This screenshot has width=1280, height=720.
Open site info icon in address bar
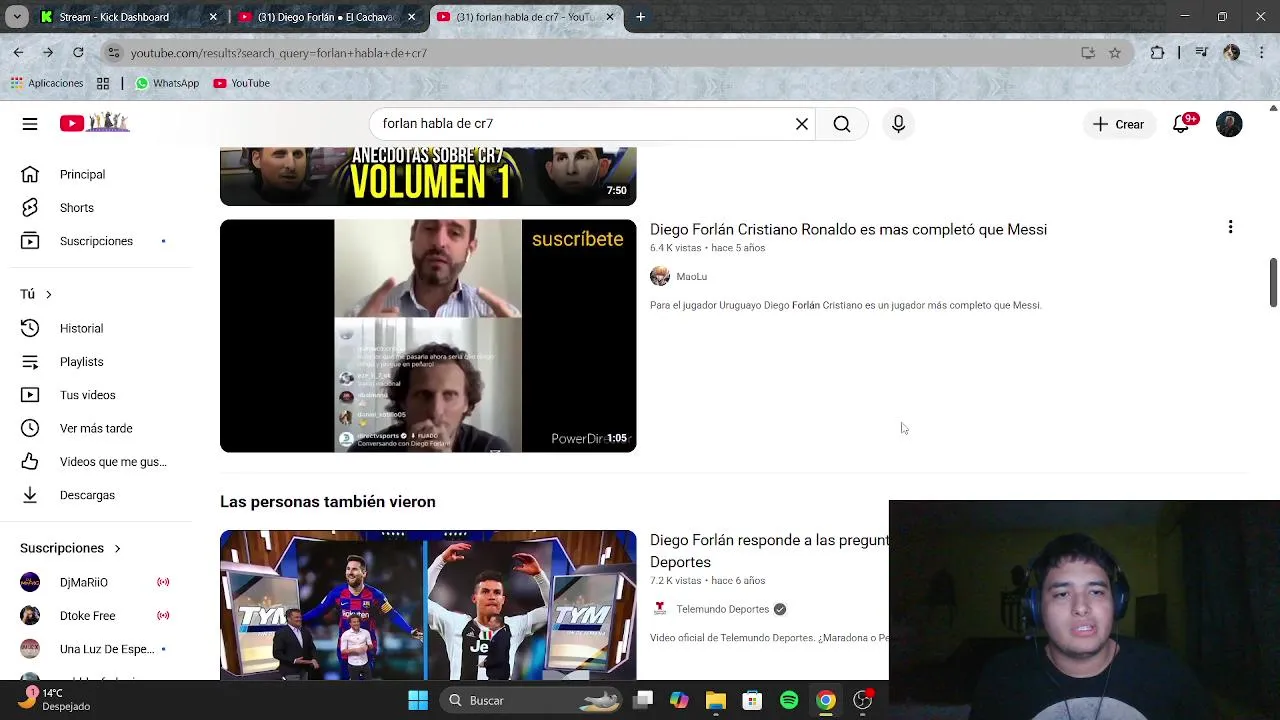tap(114, 53)
